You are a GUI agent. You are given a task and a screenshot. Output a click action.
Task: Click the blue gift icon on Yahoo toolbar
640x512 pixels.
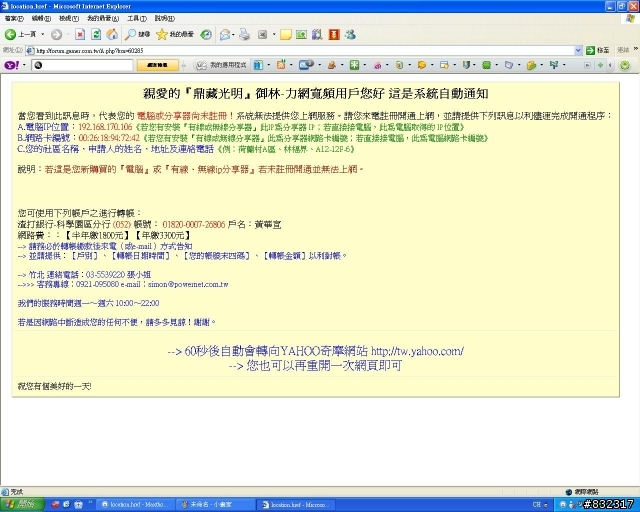(258, 65)
